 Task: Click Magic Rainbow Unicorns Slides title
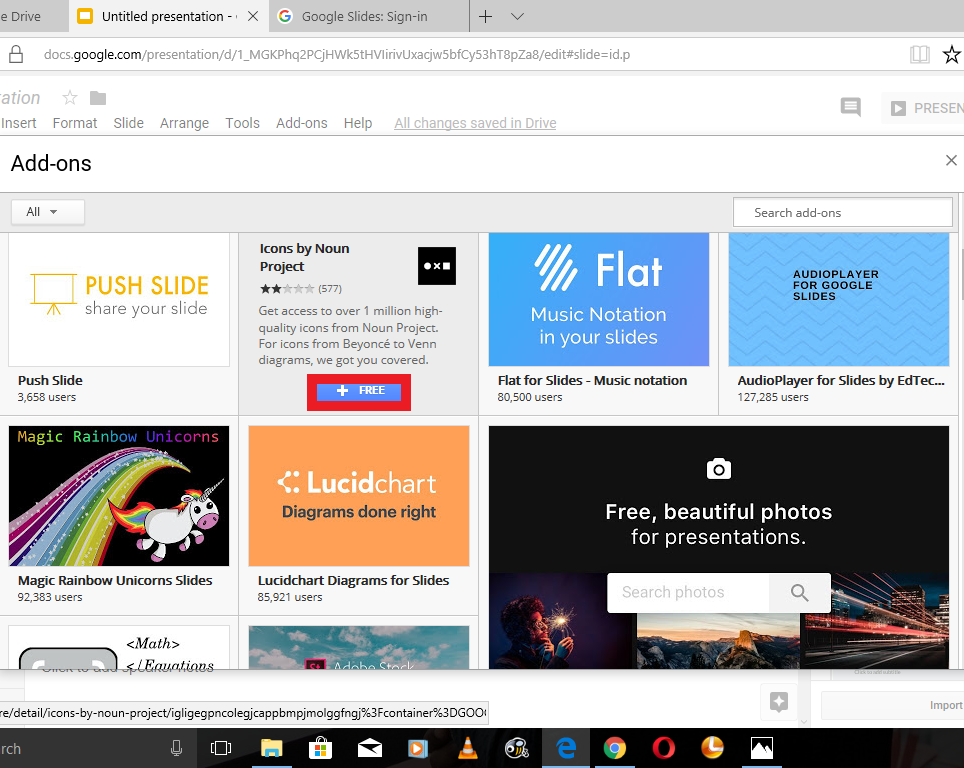[x=115, y=580]
